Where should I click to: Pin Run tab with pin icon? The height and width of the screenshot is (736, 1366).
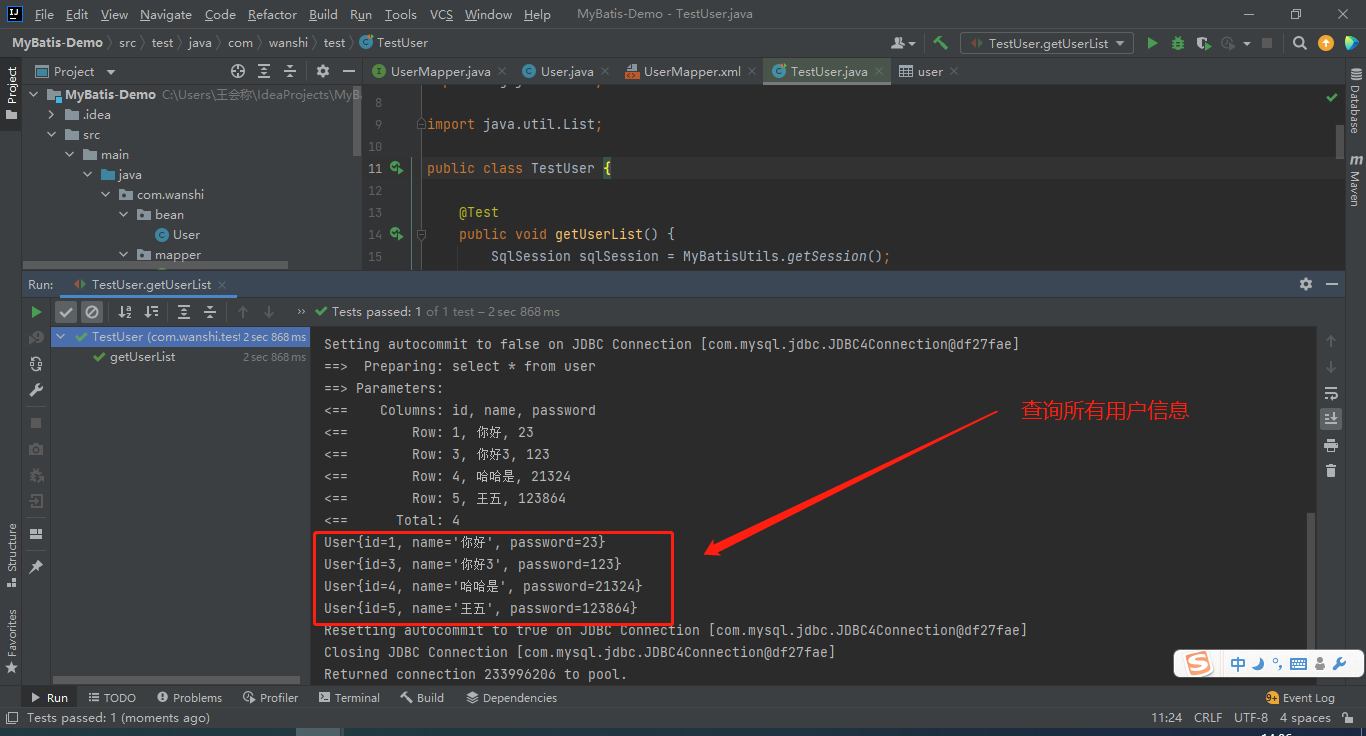pyautogui.click(x=37, y=567)
